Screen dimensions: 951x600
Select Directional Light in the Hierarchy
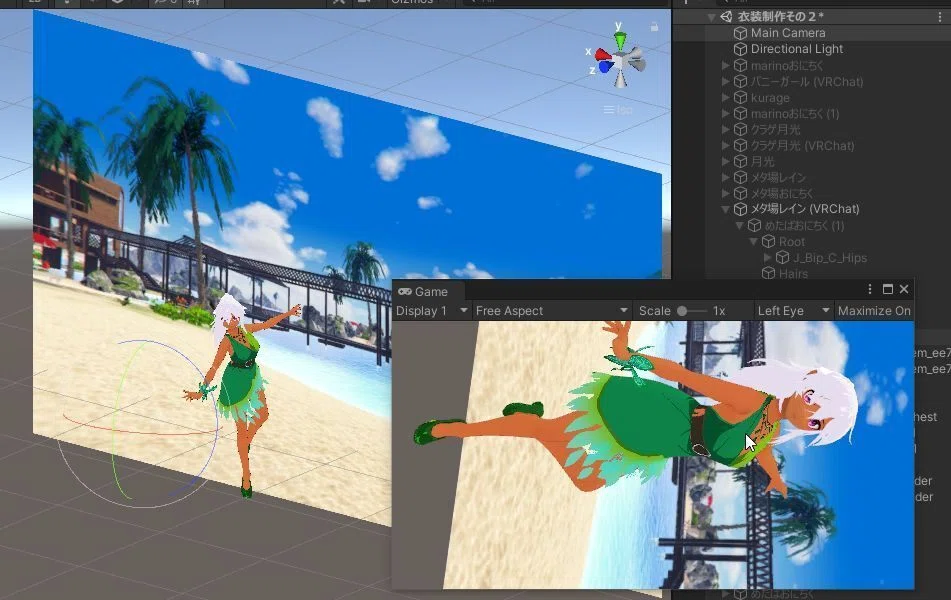coord(796,49)
